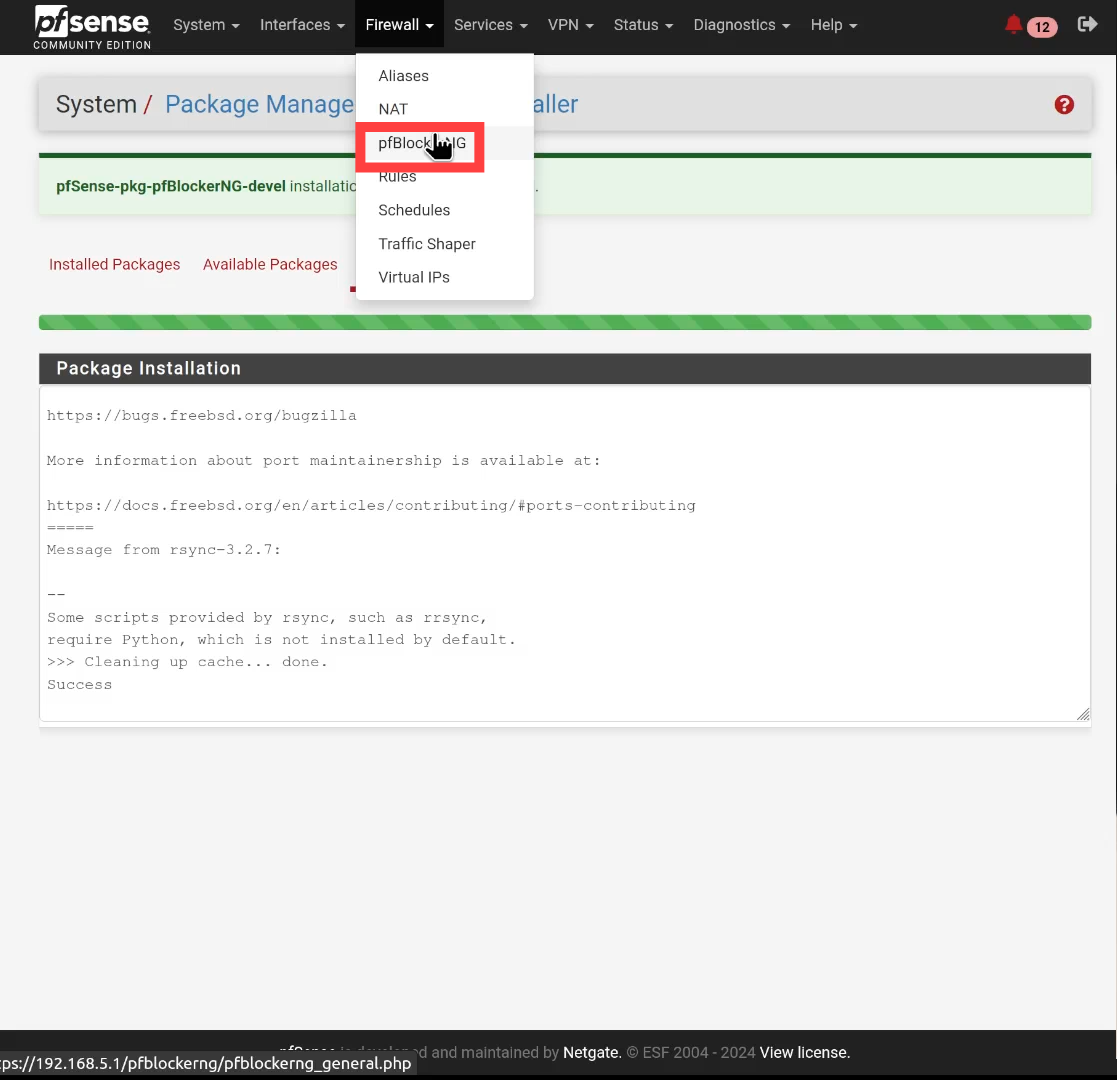
Task: Open the Diagnostics dropdown menu
Action: tap(742, 25)
